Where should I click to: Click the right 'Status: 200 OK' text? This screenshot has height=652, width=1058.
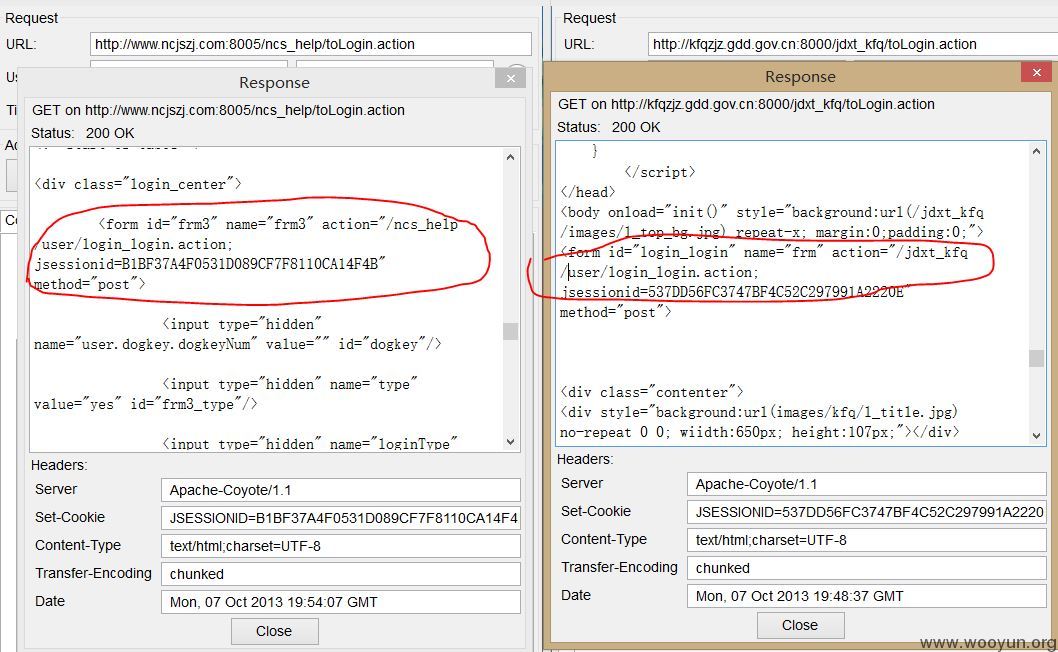[x=609, y=128]
